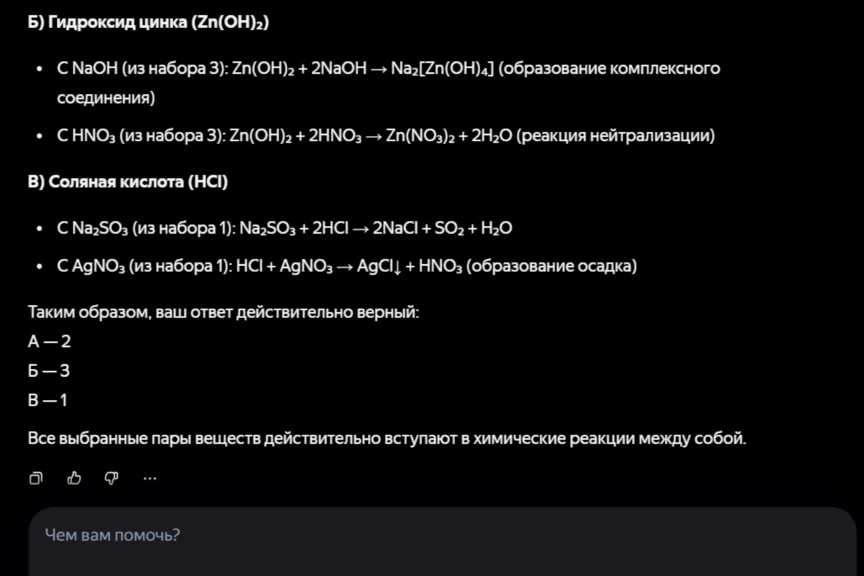The height and width of the screenshot is (576, 864).
Task: Copy the assistant's response
Action: point(36,478)
